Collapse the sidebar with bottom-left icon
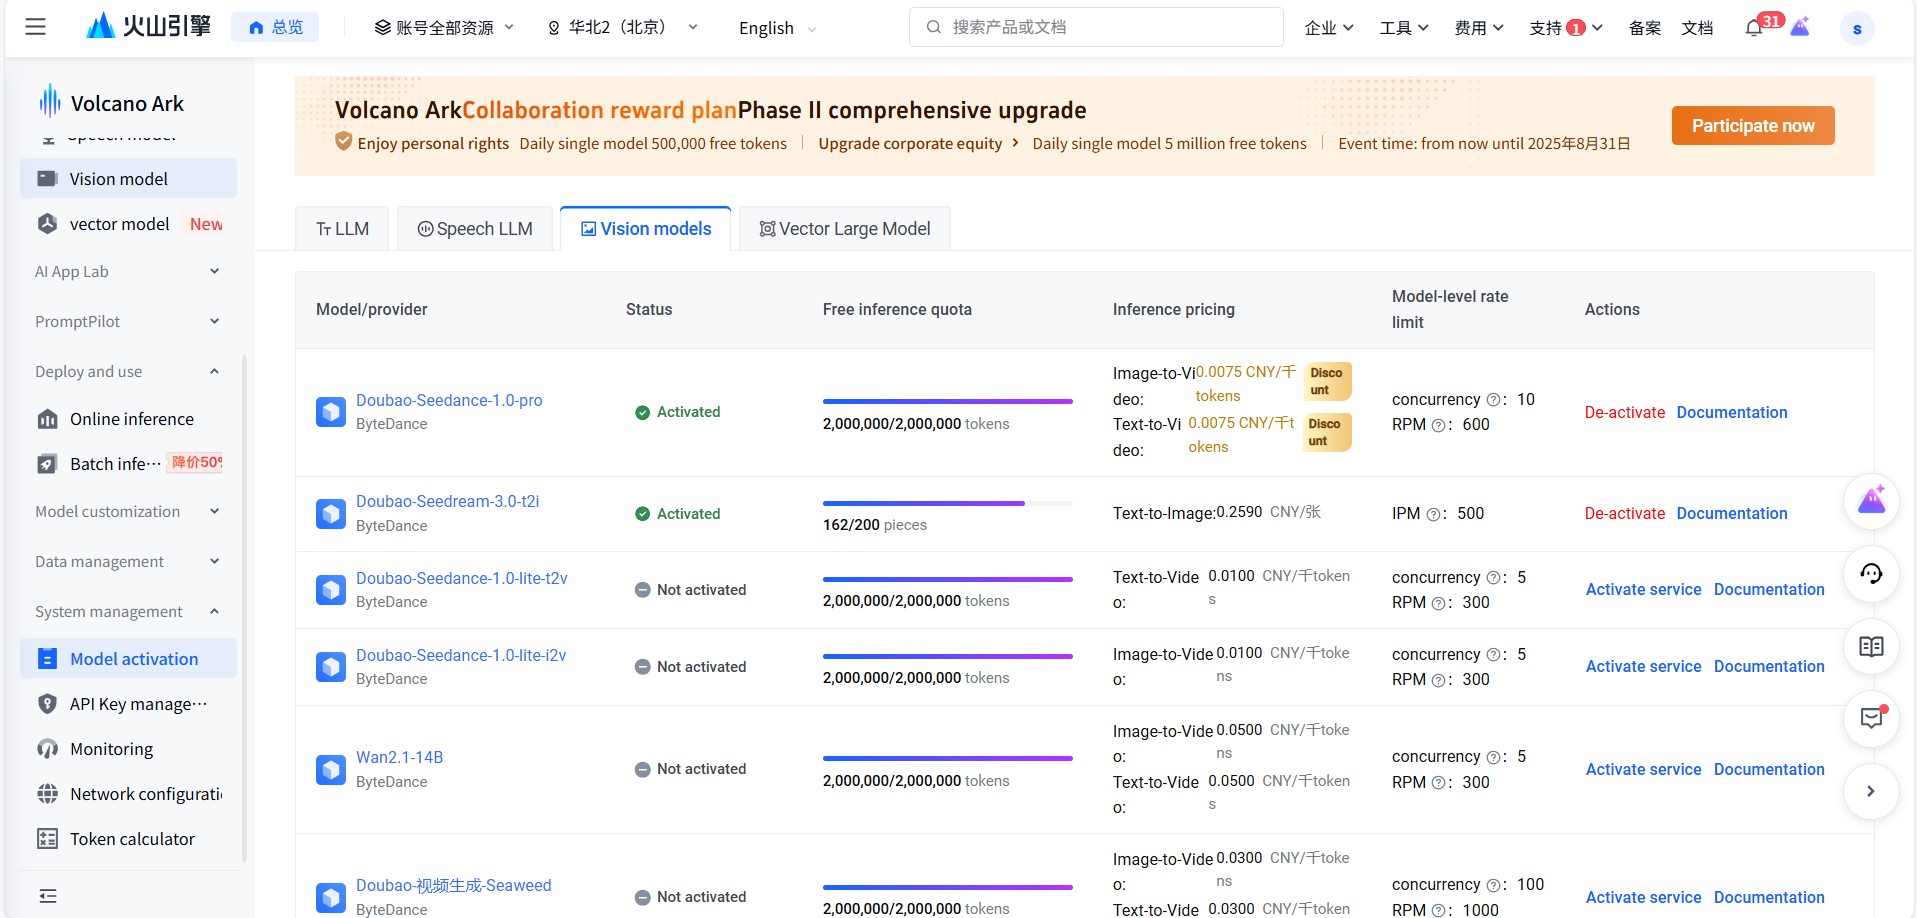This screenshot has height=918, width=1917. tap(47, 895)
